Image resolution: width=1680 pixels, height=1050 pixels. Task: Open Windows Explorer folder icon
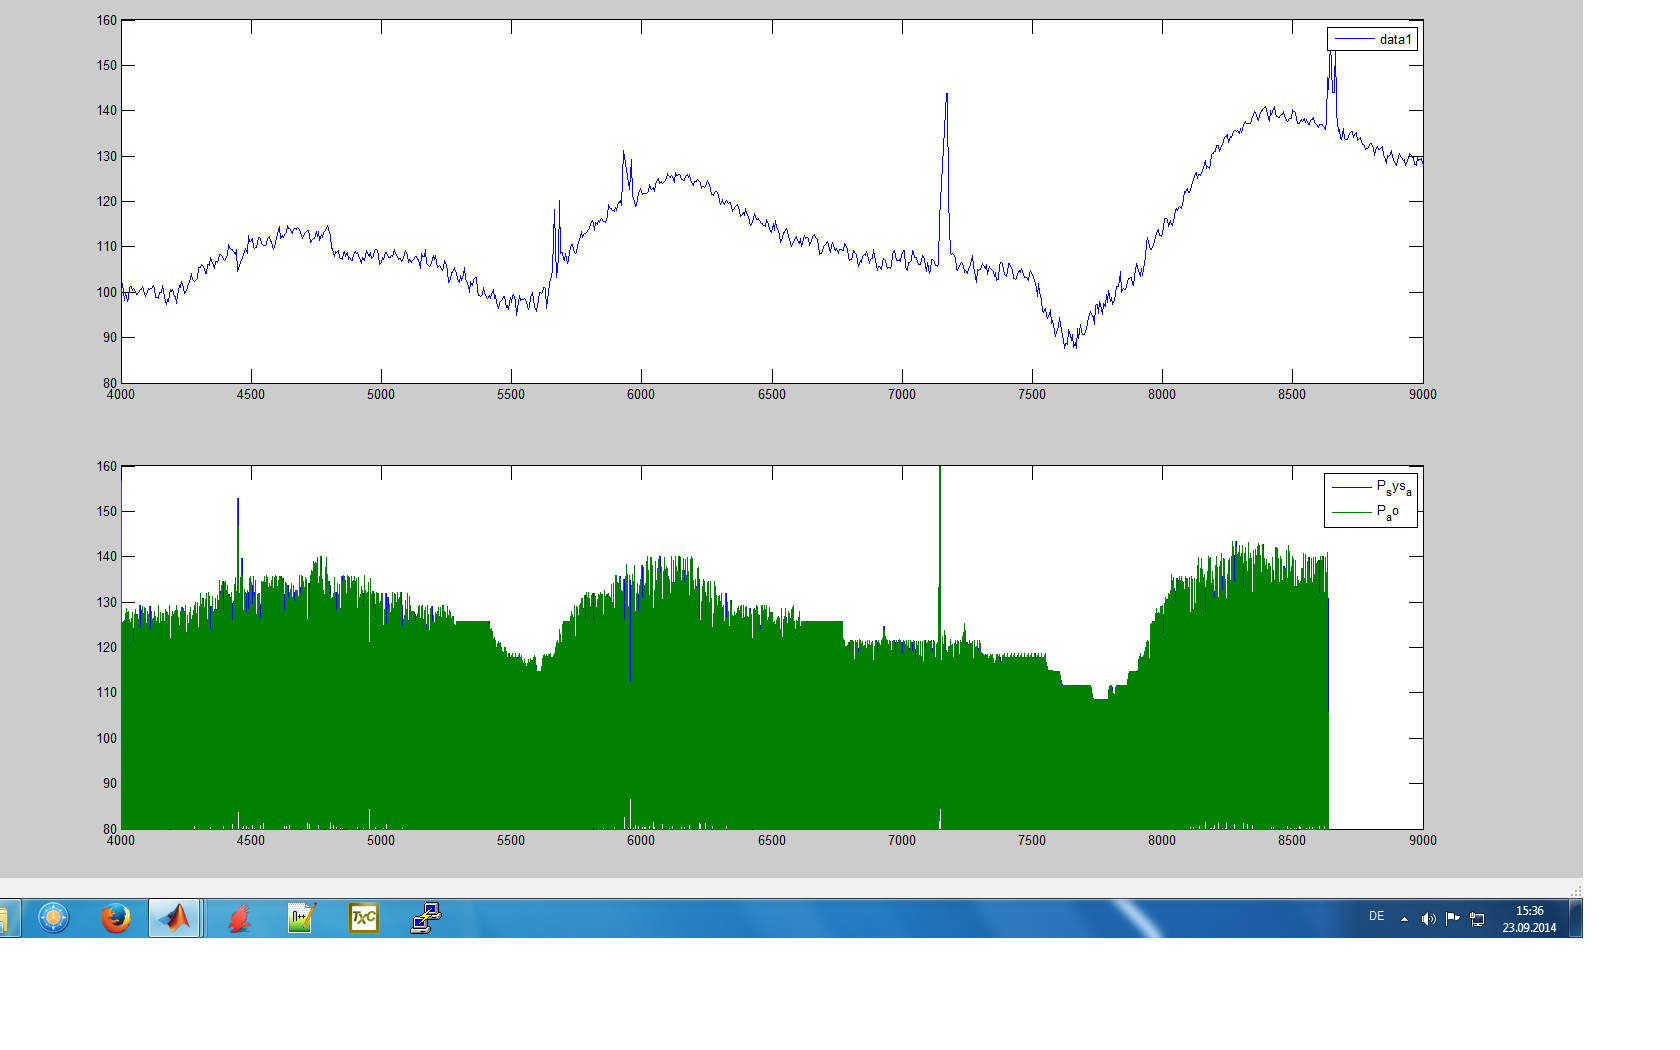click(4, 917)
